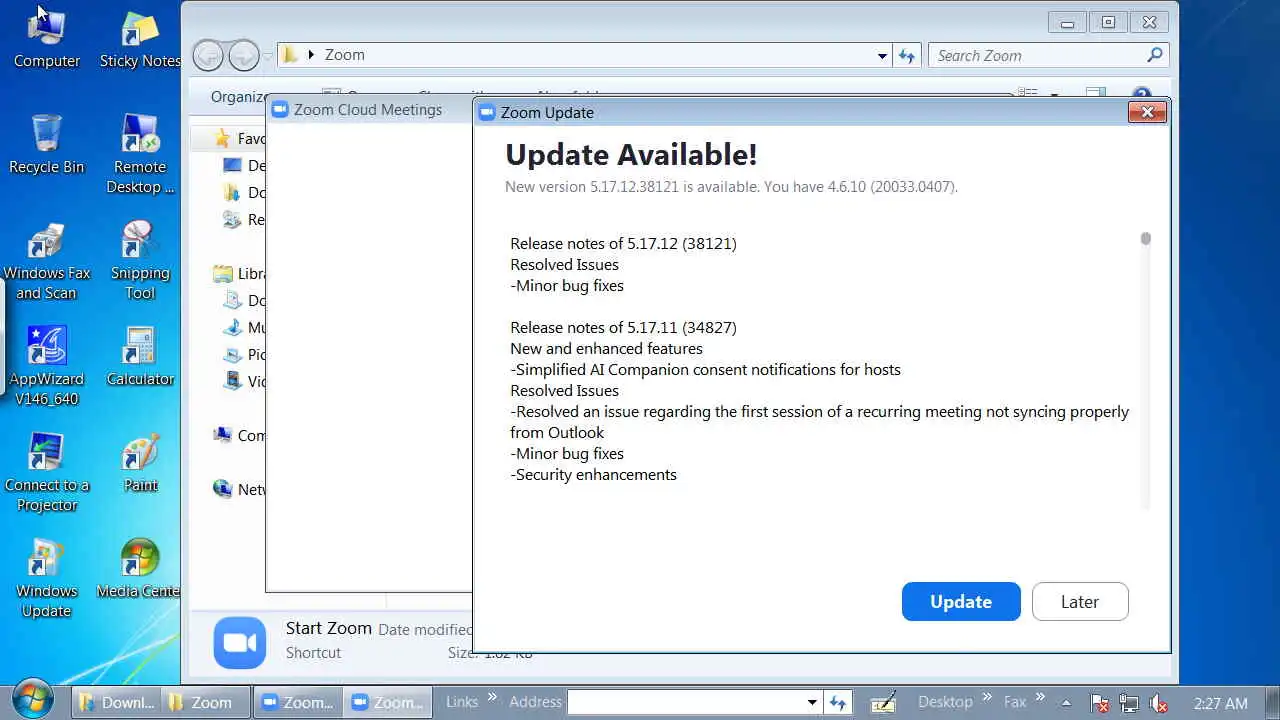Select the Windows Fax and Scan icon

[x=46, y=262]
